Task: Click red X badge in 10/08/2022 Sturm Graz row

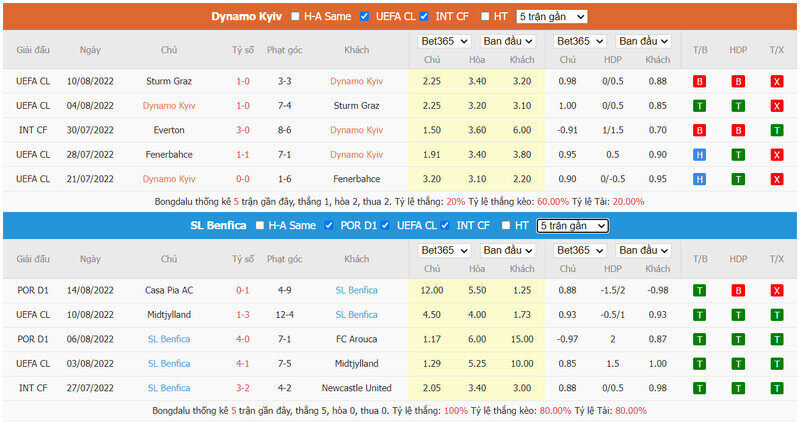Action: coord(777,82)
